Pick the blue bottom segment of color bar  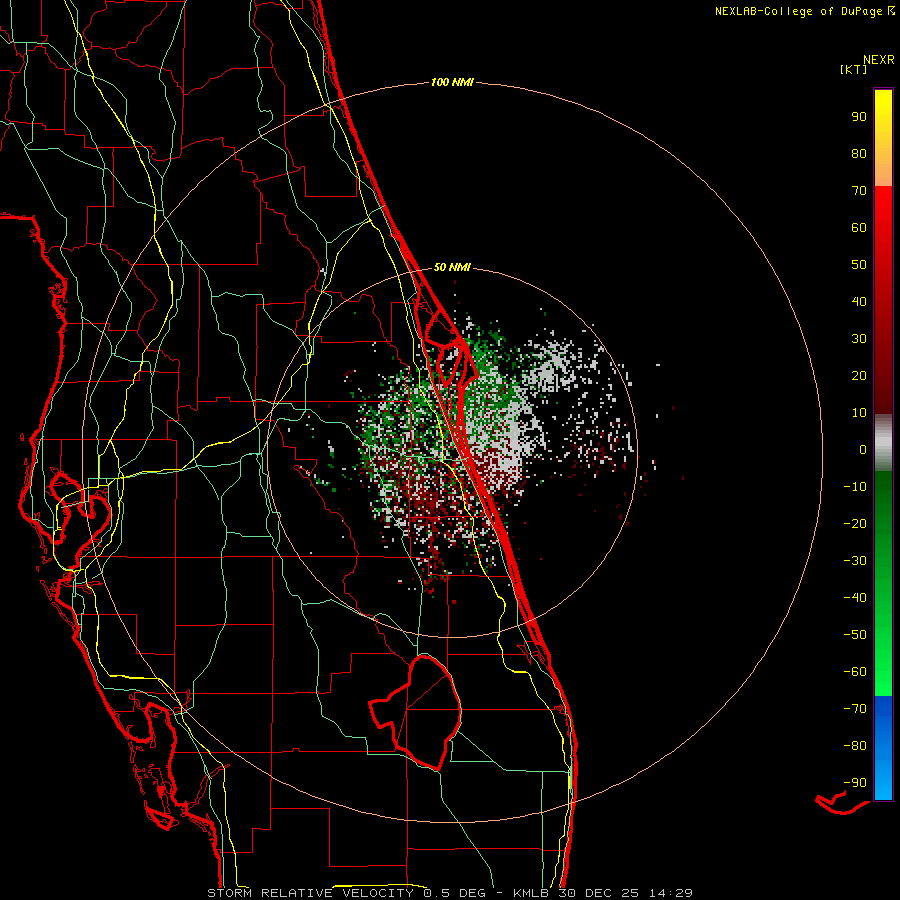pos(883,748)
